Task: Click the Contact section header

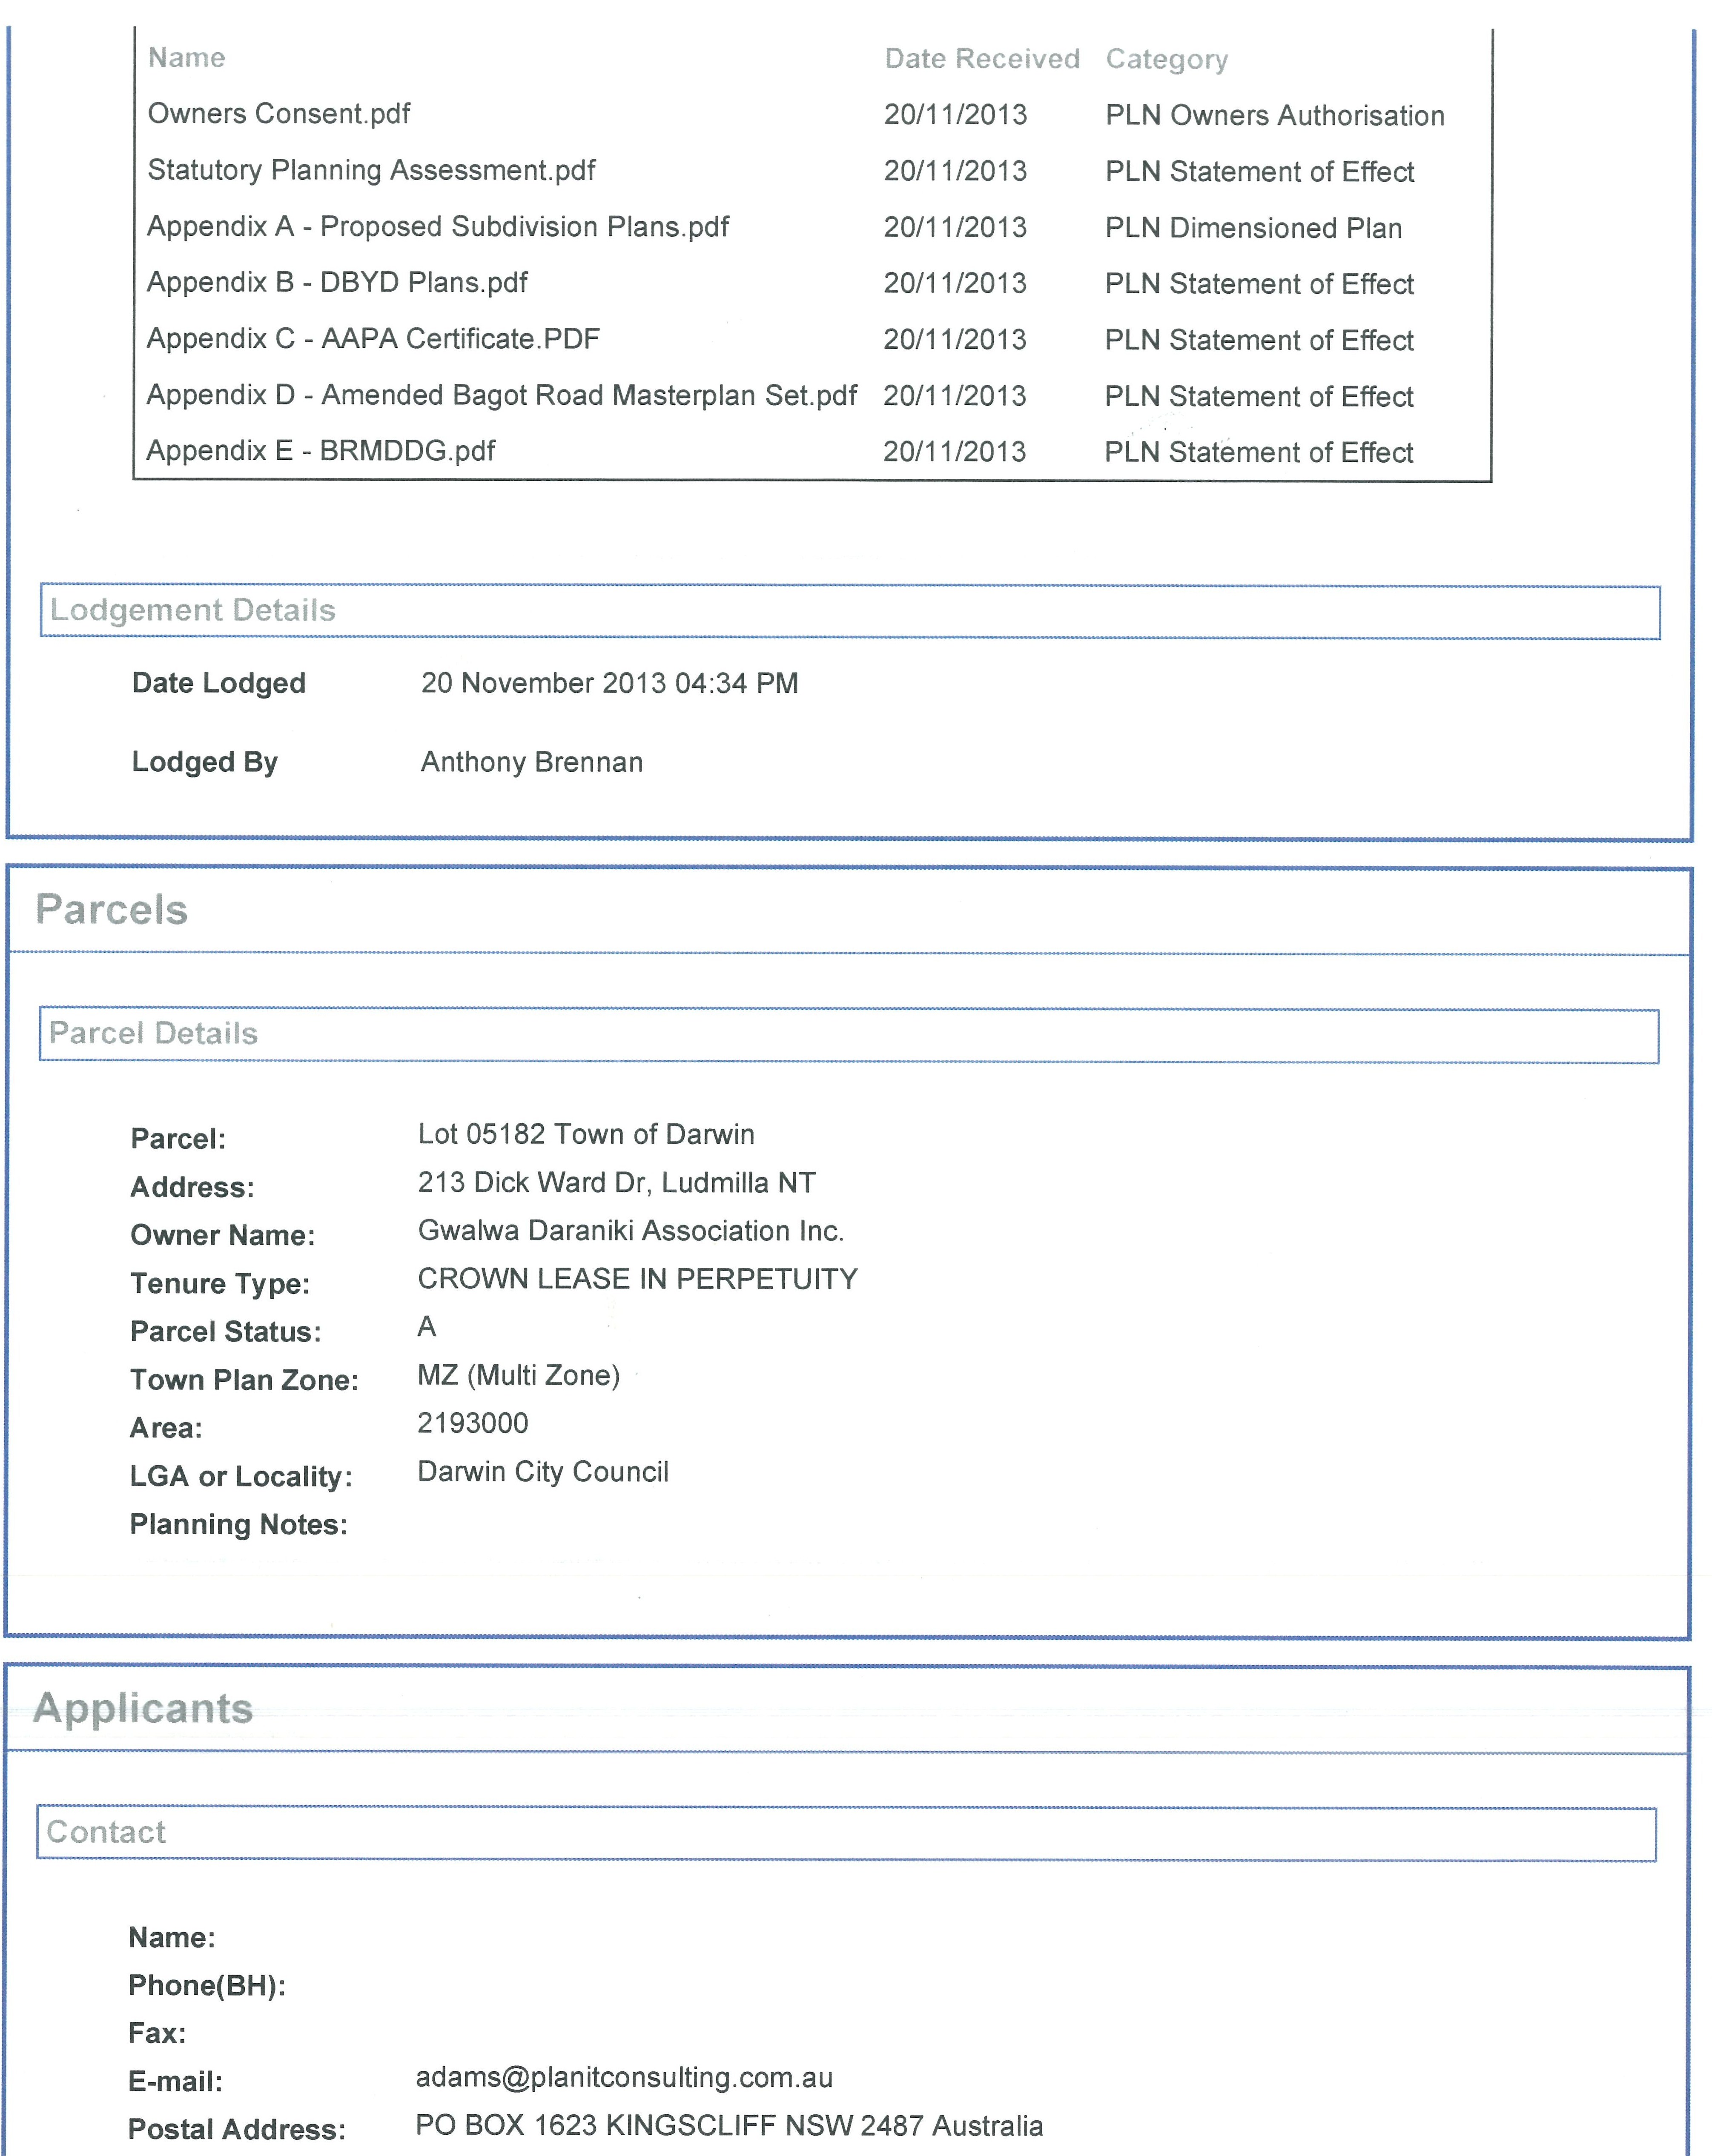Action: pos(846,1833)
